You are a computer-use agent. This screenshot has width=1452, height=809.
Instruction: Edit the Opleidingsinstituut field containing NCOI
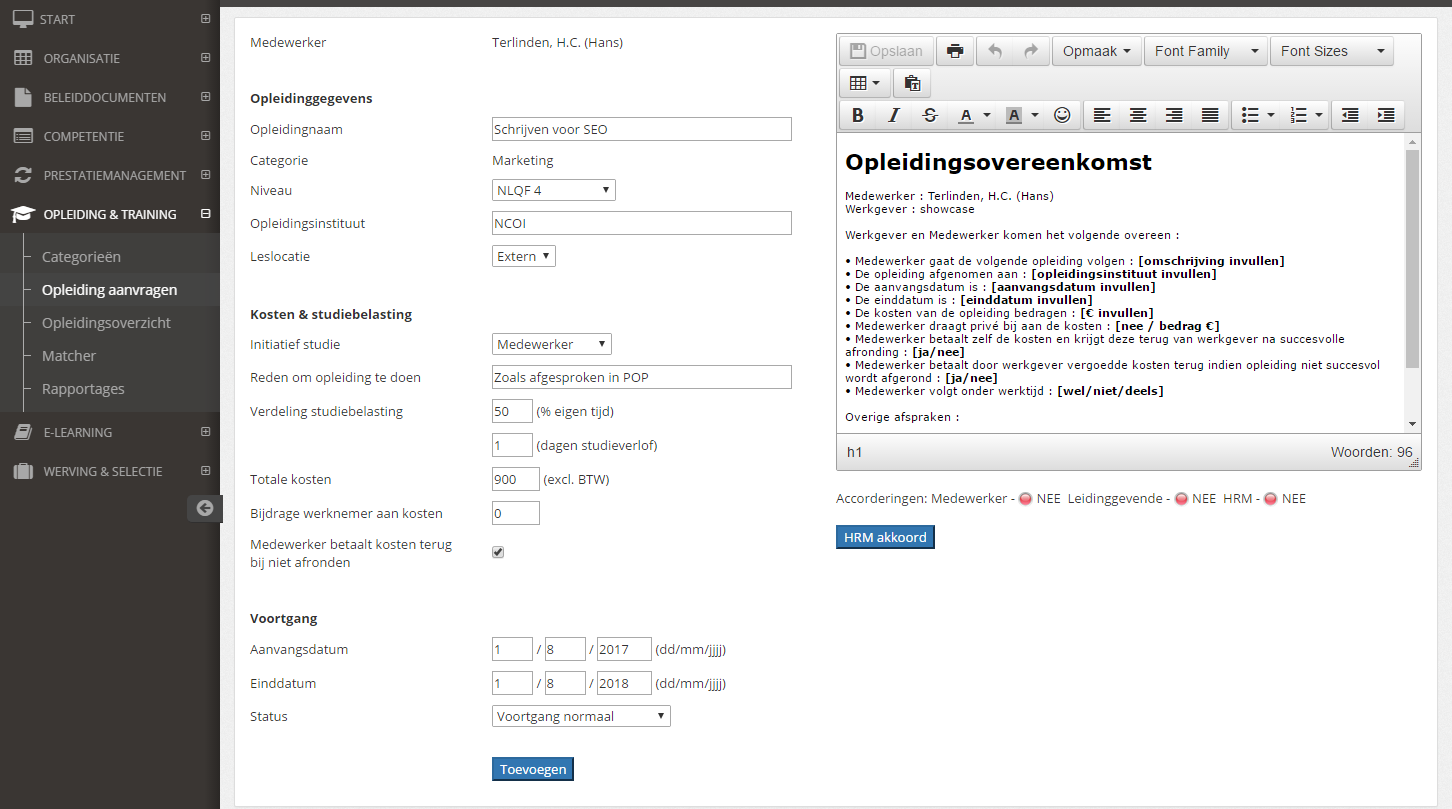coord(642,223)
